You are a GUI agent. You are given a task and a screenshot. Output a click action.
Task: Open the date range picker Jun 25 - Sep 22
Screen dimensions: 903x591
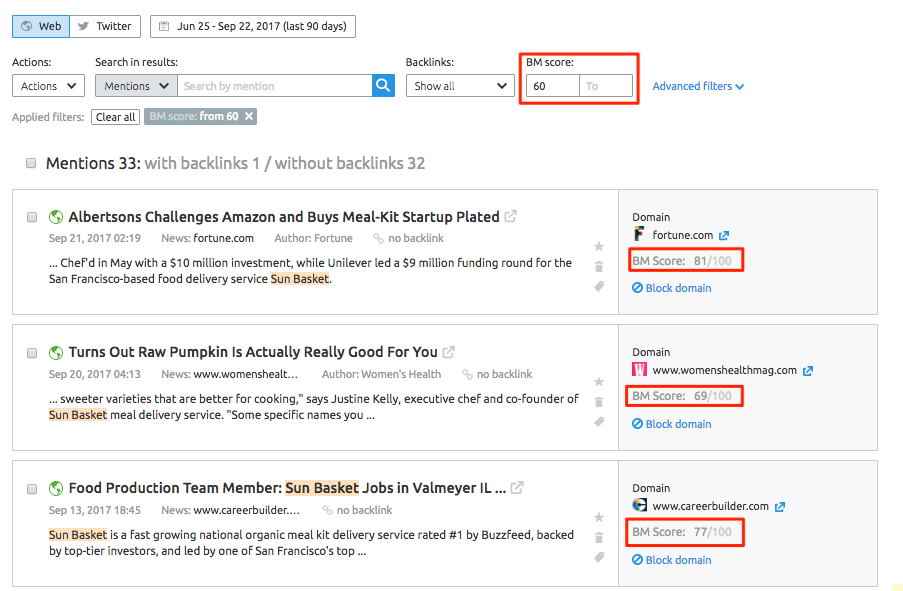pyautogui.click(x=253, y=26)
